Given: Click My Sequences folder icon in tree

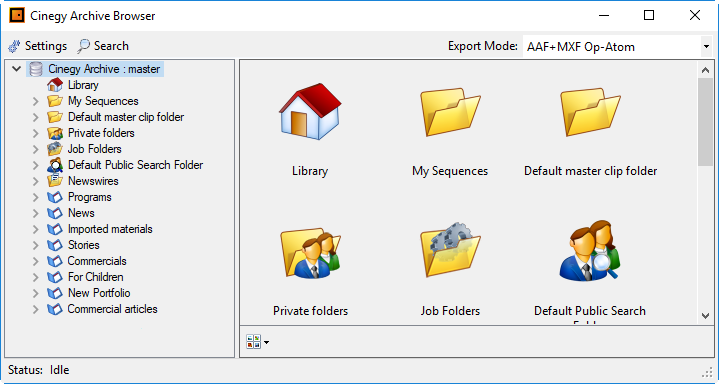Looking at the screenshot, I should [55, 101].
